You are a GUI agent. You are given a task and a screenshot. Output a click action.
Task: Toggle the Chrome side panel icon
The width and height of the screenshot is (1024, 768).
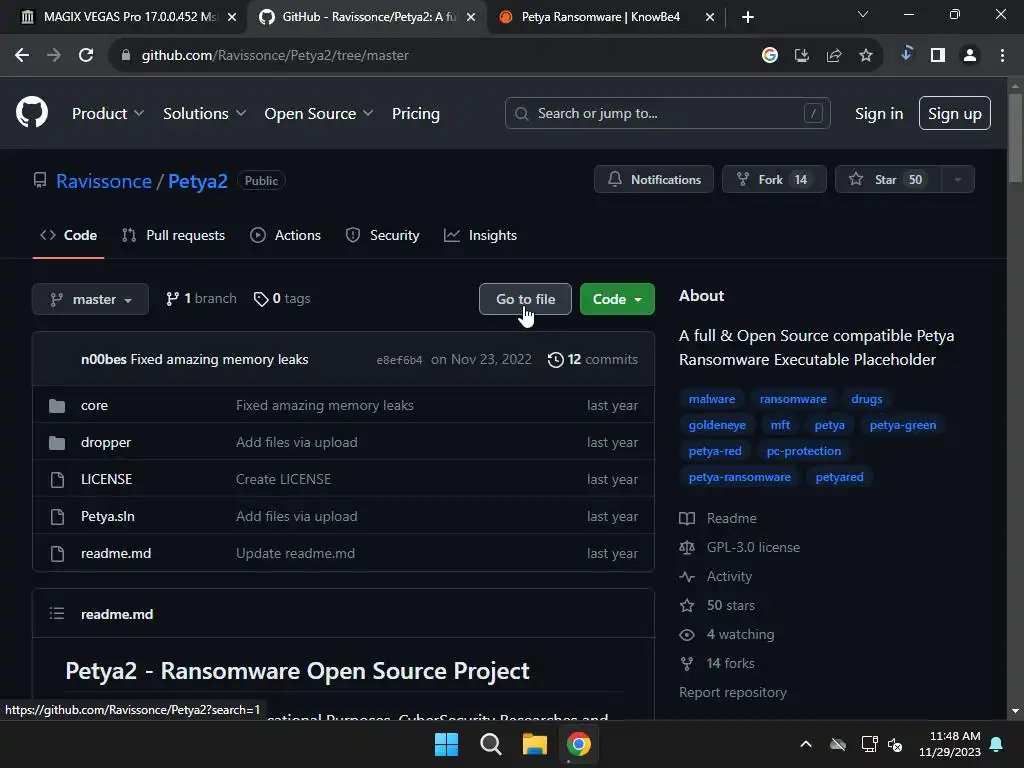point(938,56)
